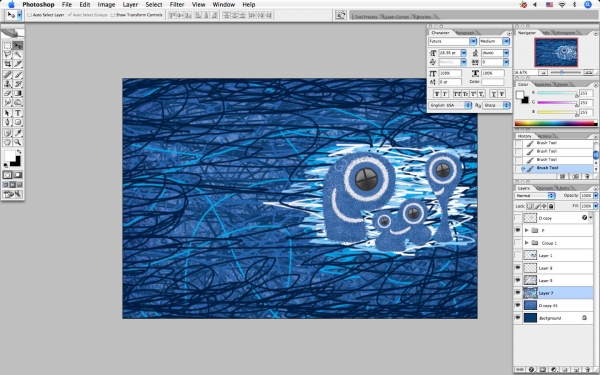Hide the Background layer
Viewport: 600px width, 375px height.
[x=518, y=318]
